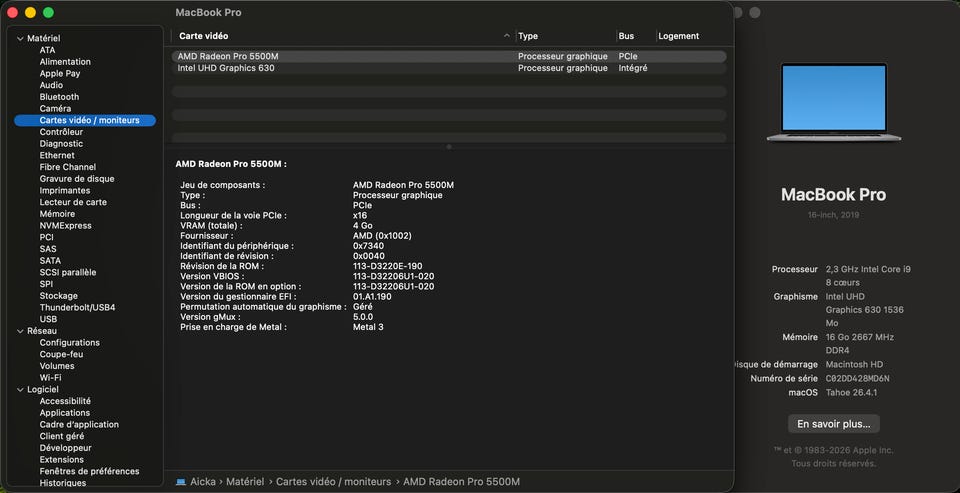
Task: Click the VRAM value 4 Go
Action: [x=362, y=225]
